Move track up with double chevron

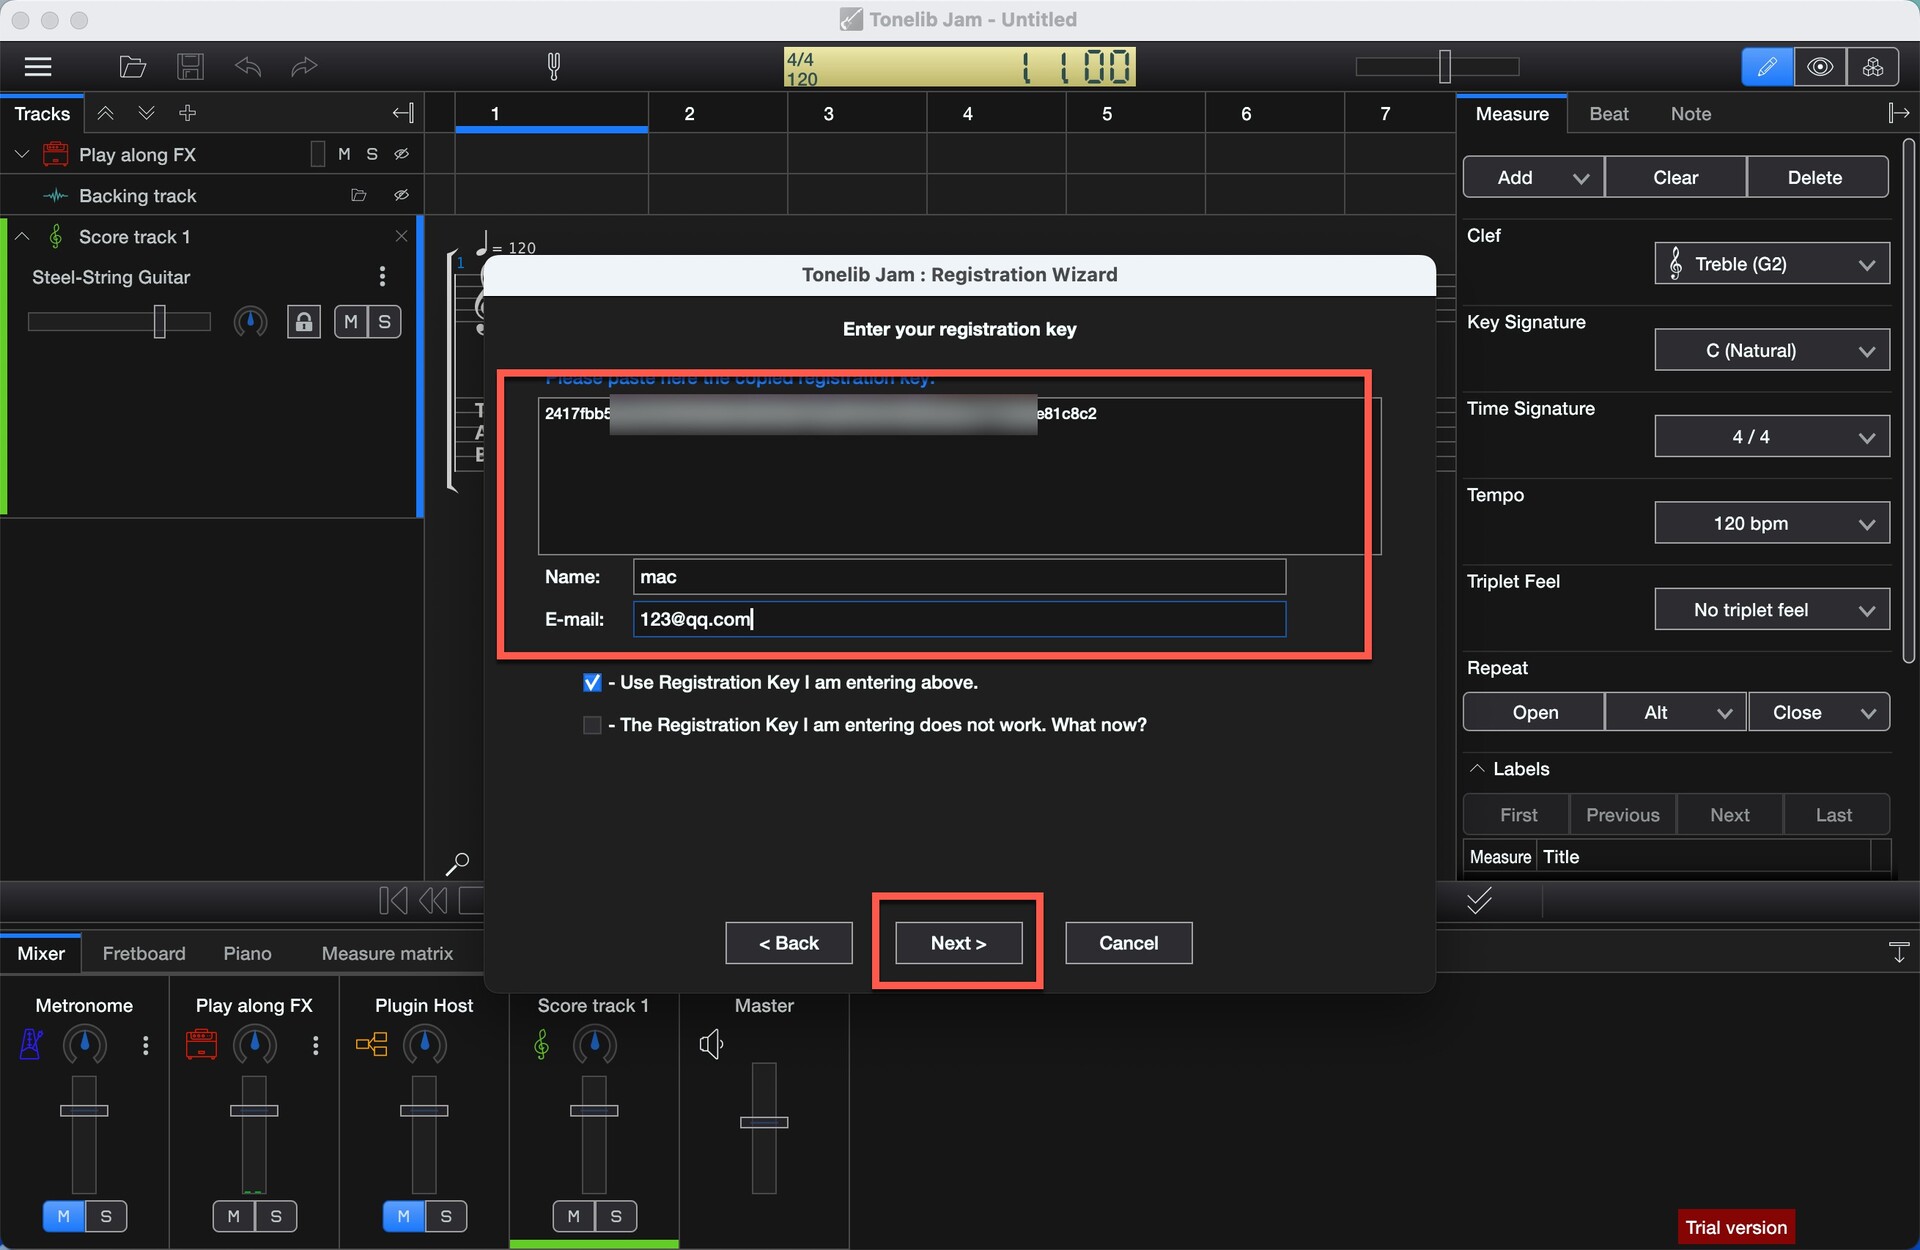pos(105,113)
